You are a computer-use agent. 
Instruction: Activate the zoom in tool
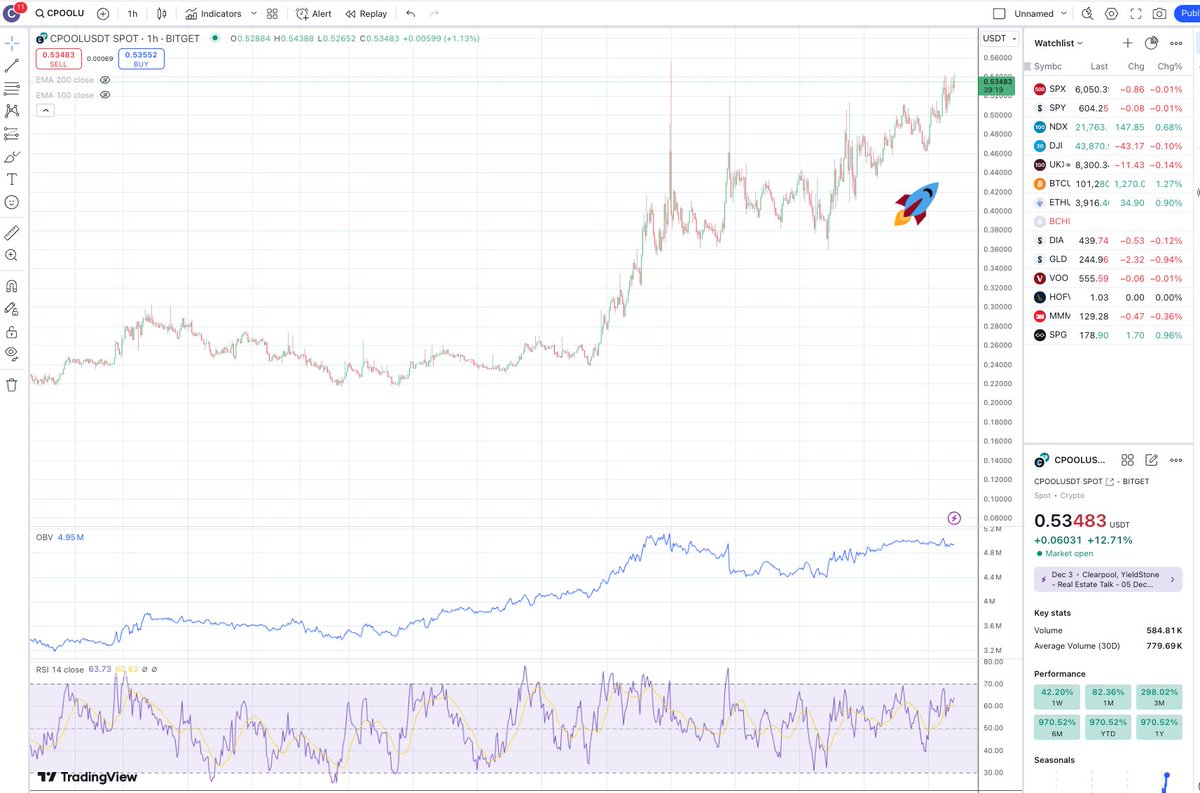[x=12, y=256]
